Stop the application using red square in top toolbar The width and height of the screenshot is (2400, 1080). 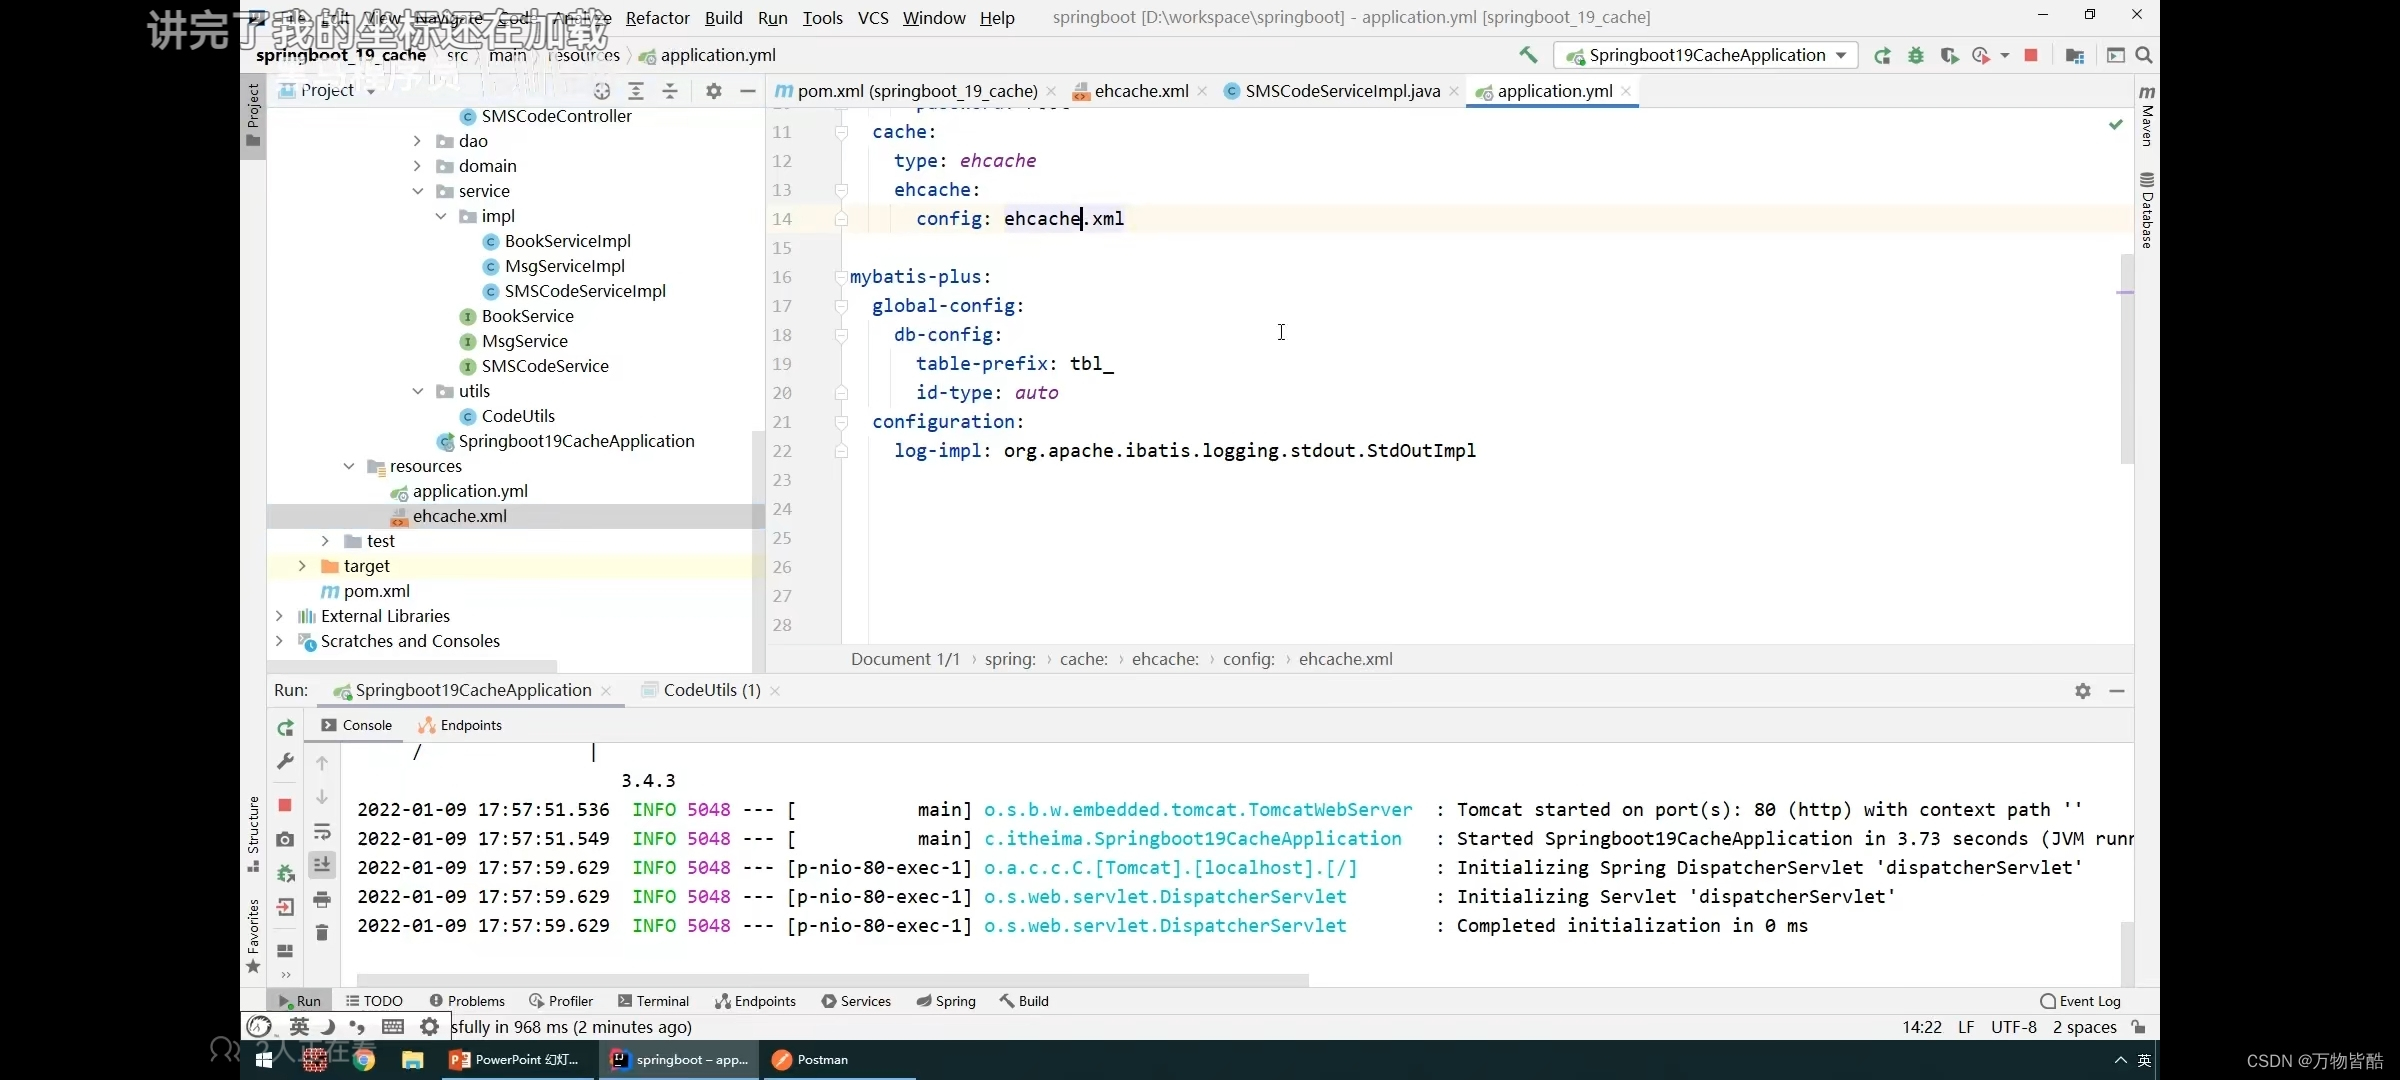(x=2031, y=55)
